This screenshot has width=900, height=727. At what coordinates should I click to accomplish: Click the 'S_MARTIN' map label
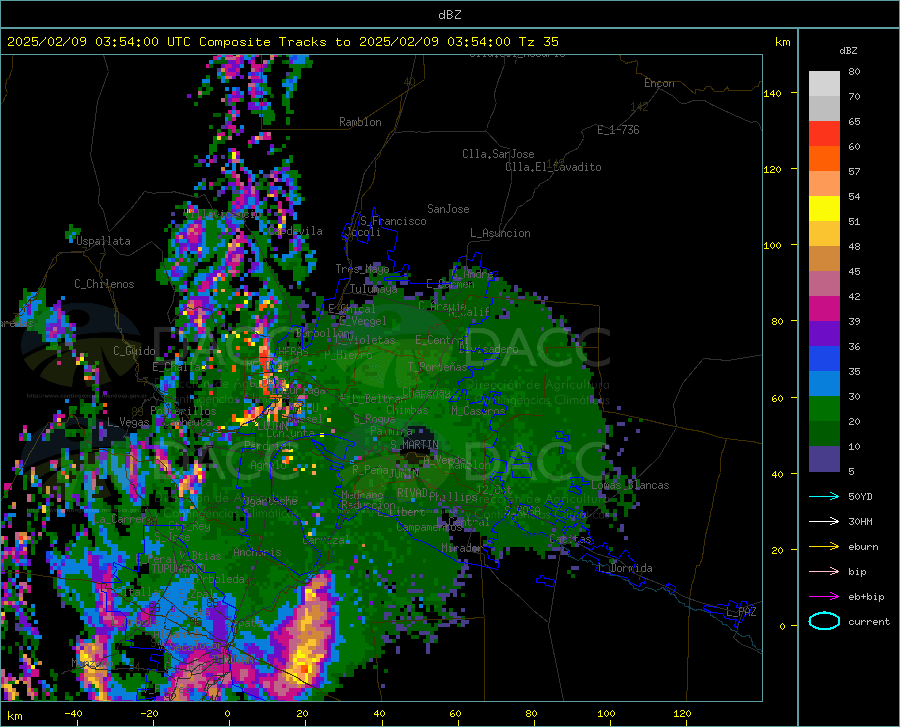pyautogui.click(x=414, y=445)
